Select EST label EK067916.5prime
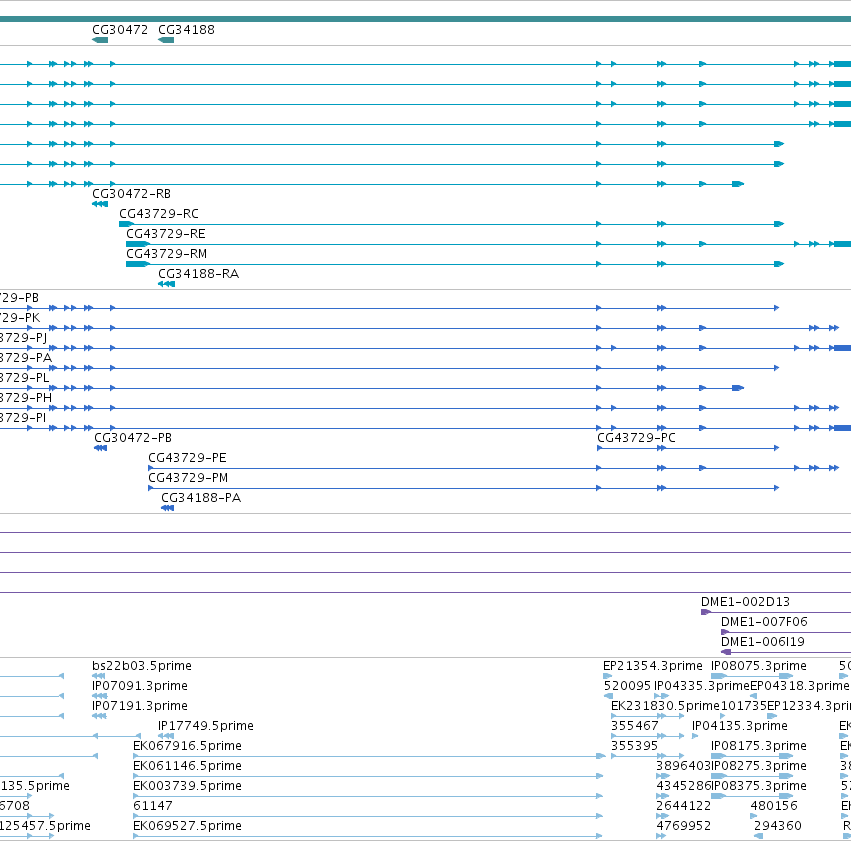The width and height of the screenshot is (851, 841). click(x=187, y=746)
